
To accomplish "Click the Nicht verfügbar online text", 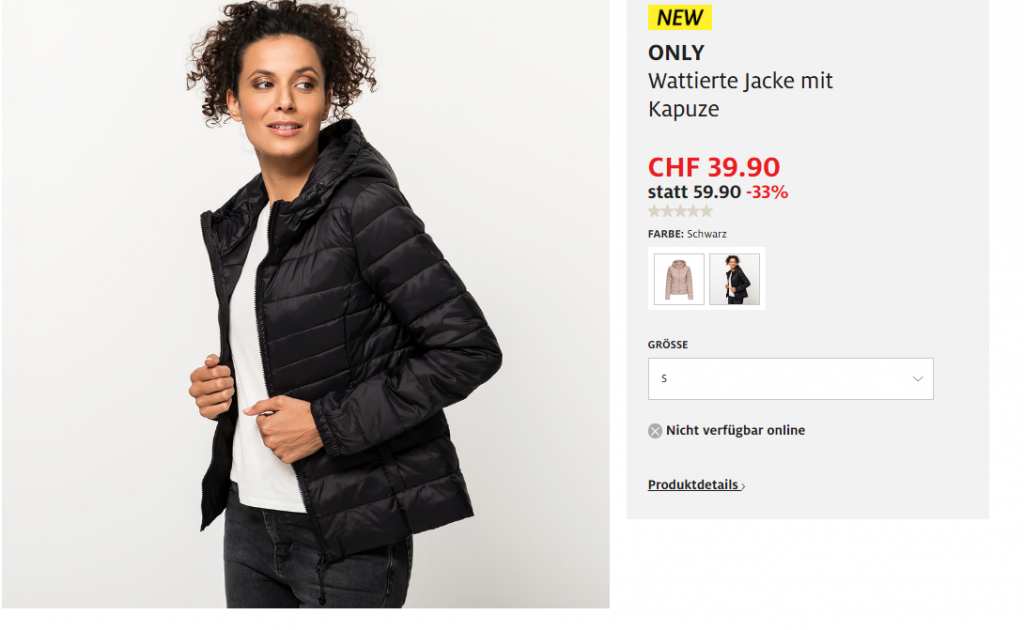I will pos(735,430).
